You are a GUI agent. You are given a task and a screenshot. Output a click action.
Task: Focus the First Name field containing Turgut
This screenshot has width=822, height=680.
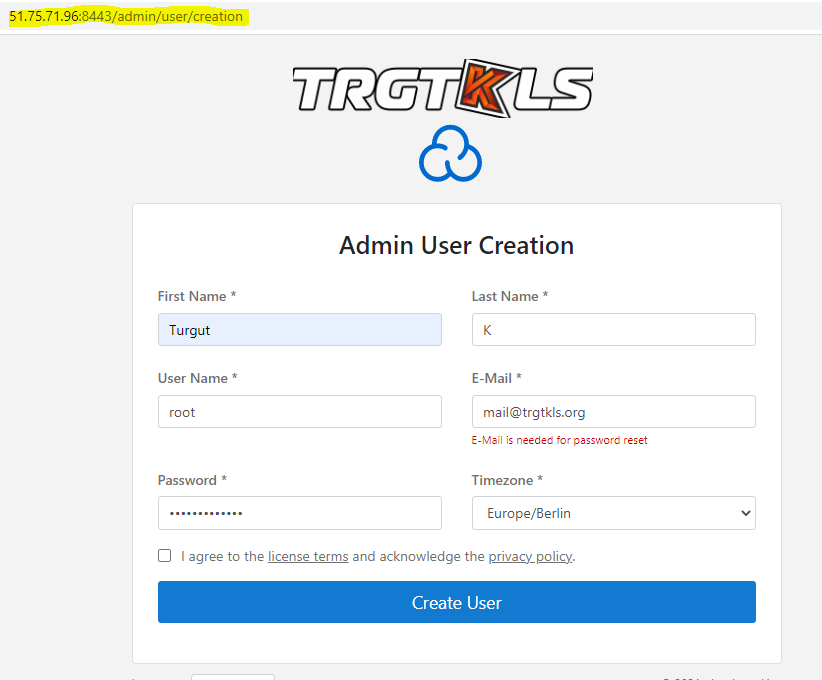pos(299,330)
